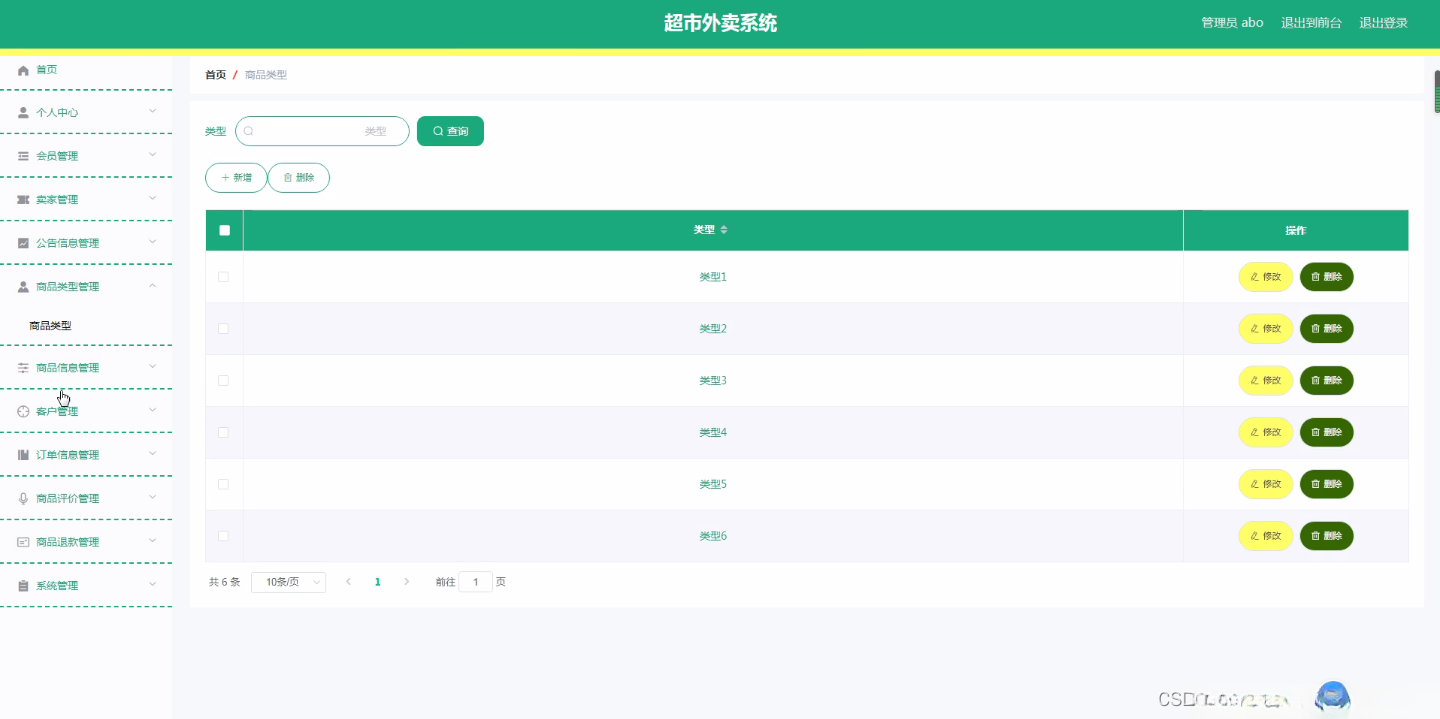Screen dimensions: 1440x719
Task: Click the 类型5 table cell
Action: click(x=713, y=484)
